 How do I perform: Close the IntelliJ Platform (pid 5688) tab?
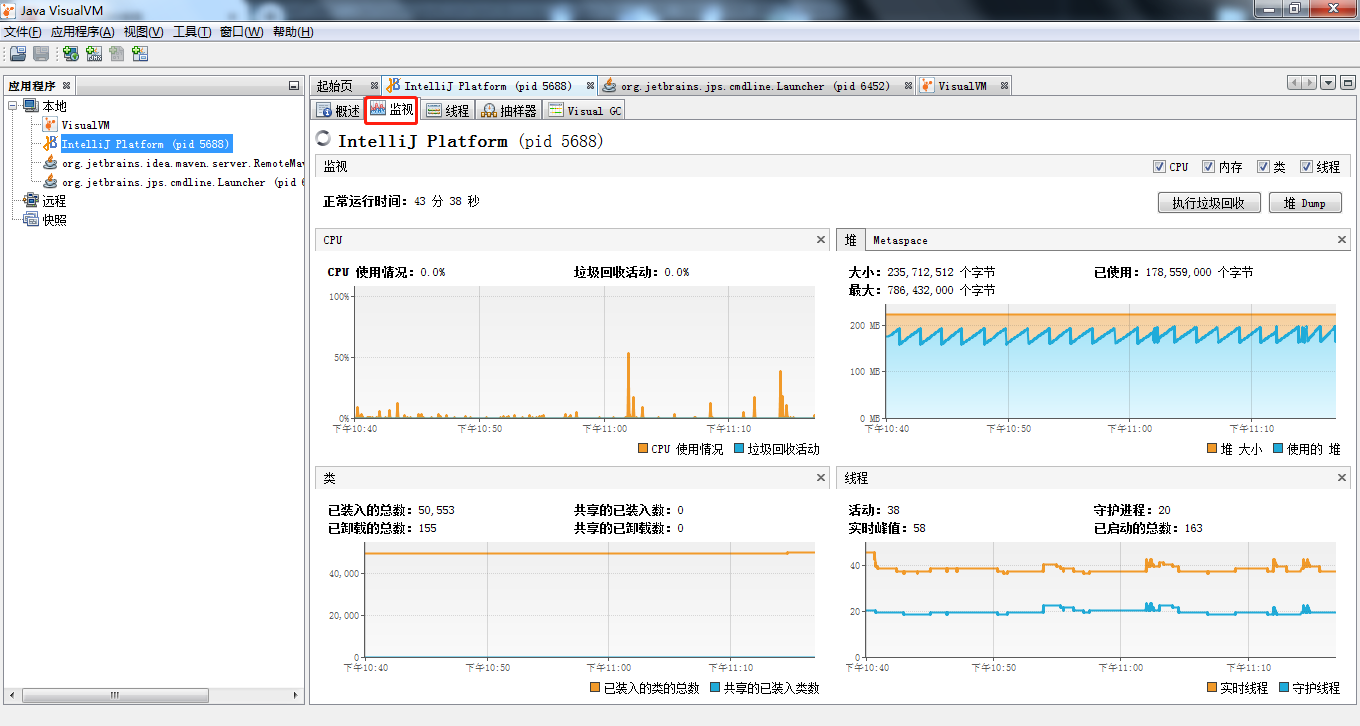point(591,86)
